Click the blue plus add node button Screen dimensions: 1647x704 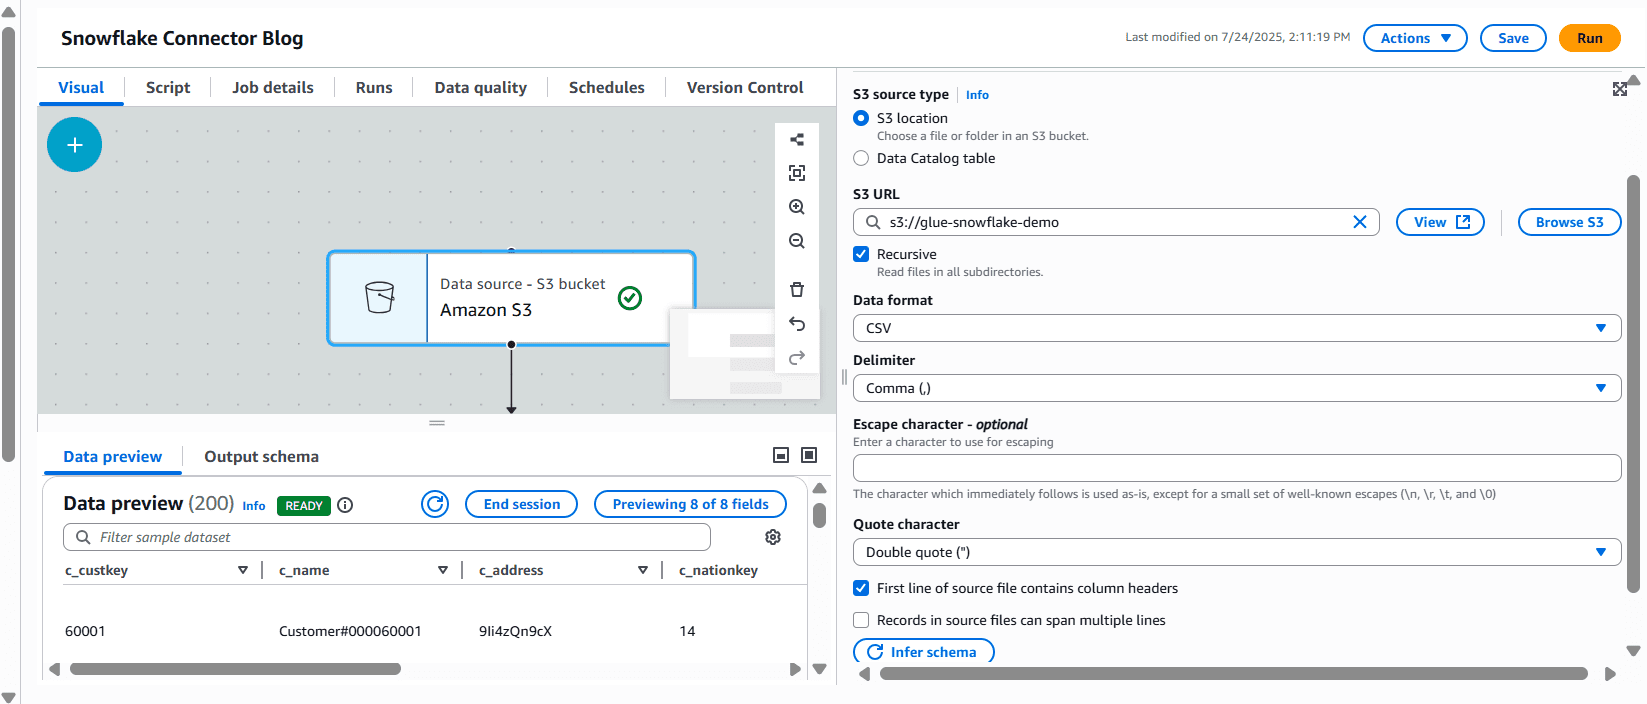pyautogui.click(x=74, y=145)
